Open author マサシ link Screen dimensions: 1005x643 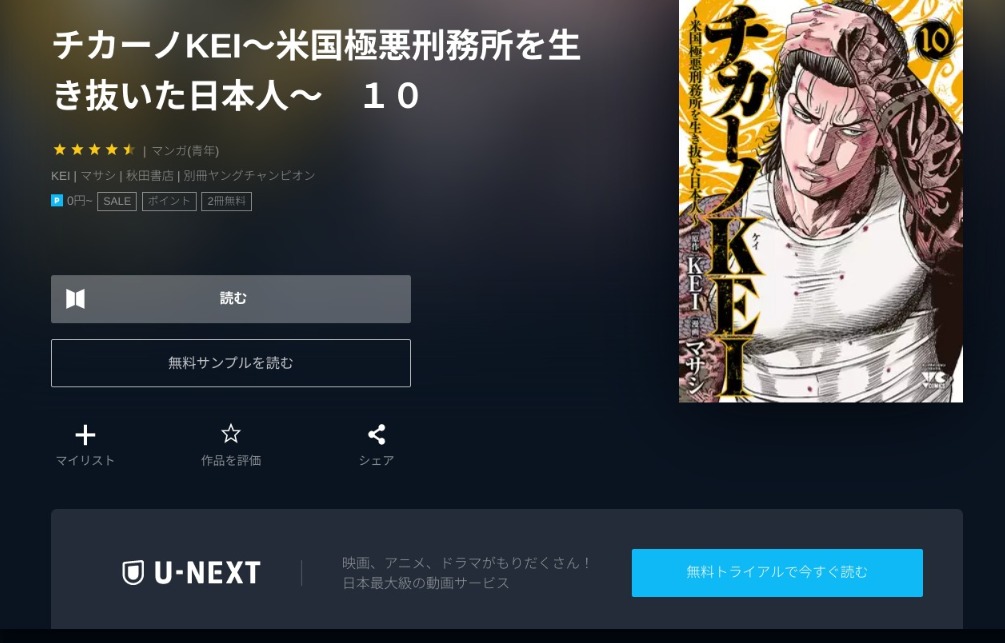click(x=98, y=176)
